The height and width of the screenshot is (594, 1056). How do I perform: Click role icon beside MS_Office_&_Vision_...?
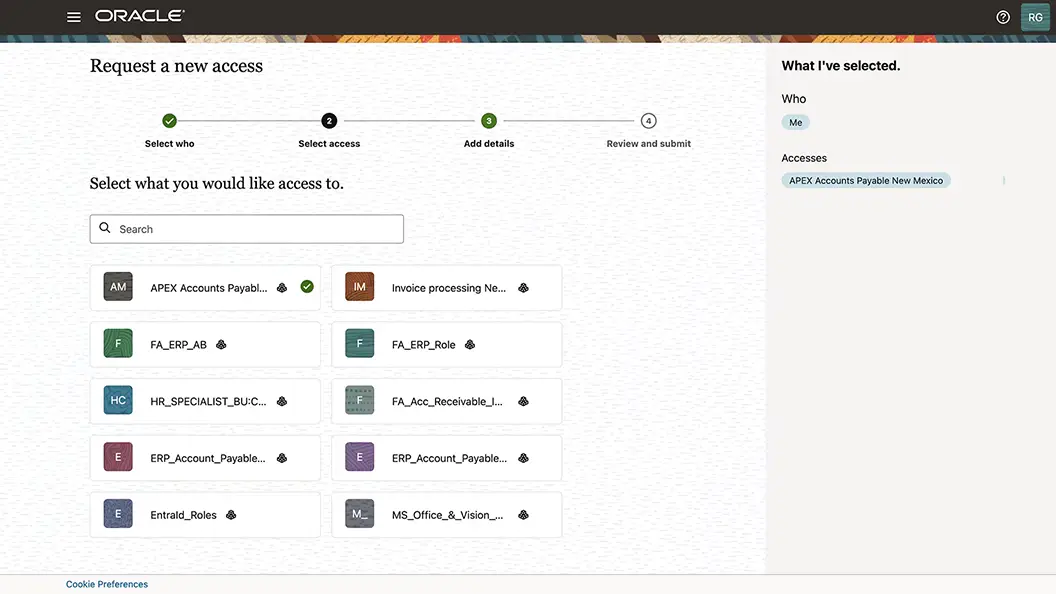tap(523, 515)
